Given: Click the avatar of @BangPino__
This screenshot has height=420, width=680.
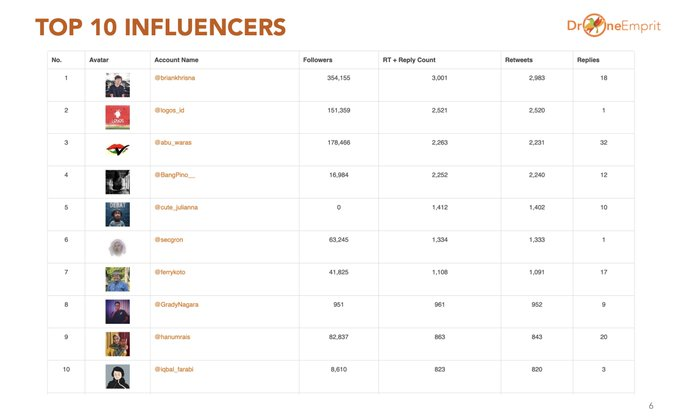Looking at the screenshot, I should [x=117, y=182].
